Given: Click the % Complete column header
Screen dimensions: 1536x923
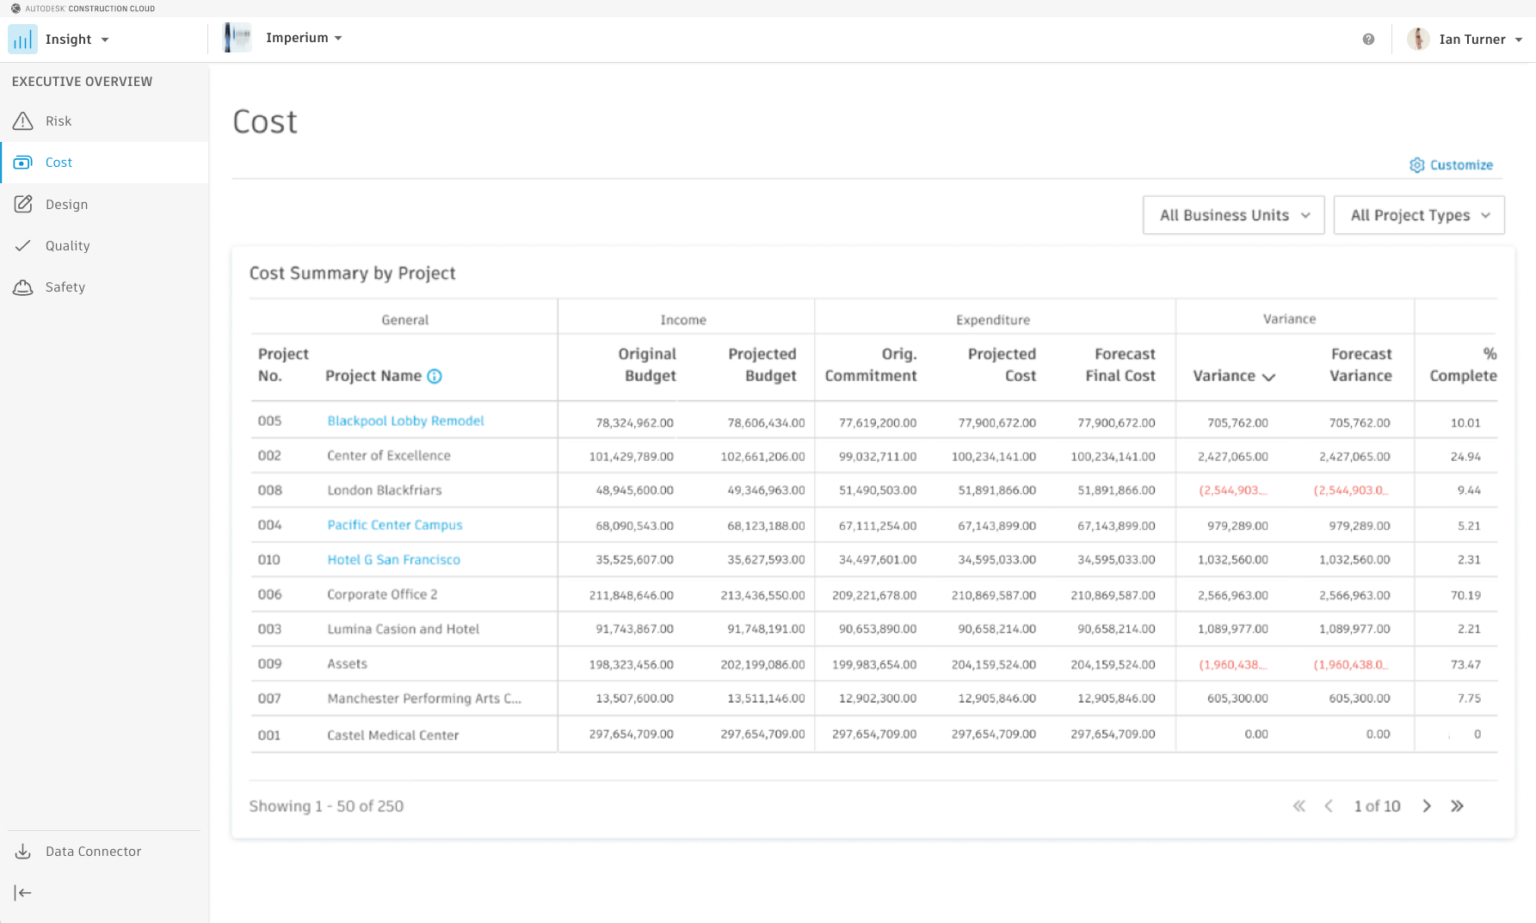Looking at the screenshot, I should (1463, 365).
